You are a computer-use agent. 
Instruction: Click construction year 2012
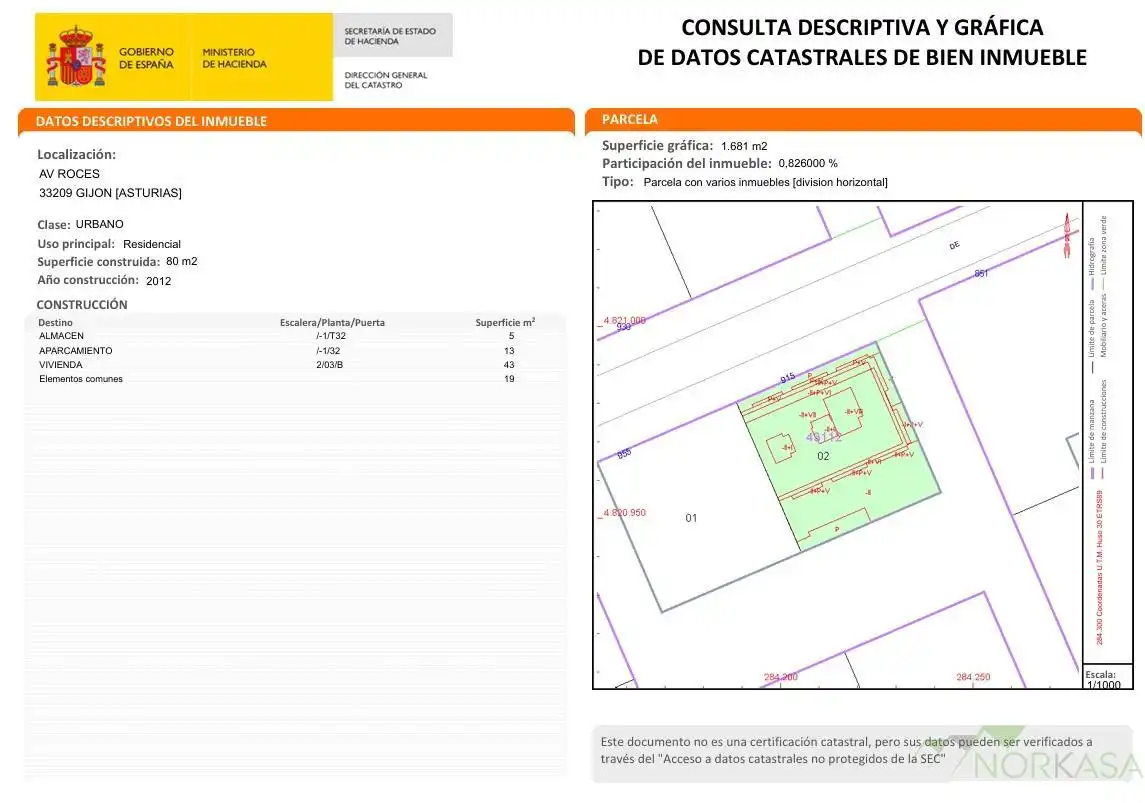(158, 280)
